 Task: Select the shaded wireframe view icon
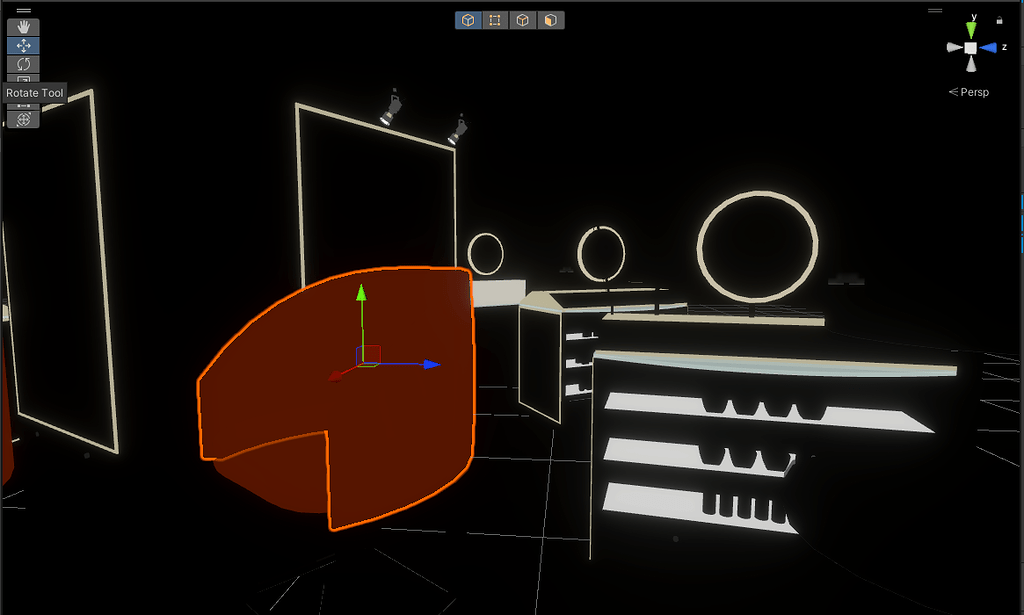pyautogui.click(x=522, y=19)
